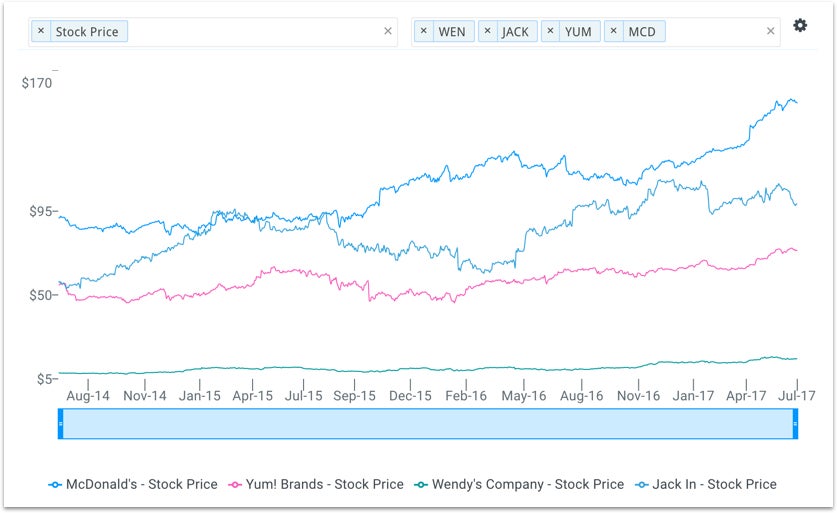
Task: Click the Aug-16 x-axis label
Action: coord(581,396)
